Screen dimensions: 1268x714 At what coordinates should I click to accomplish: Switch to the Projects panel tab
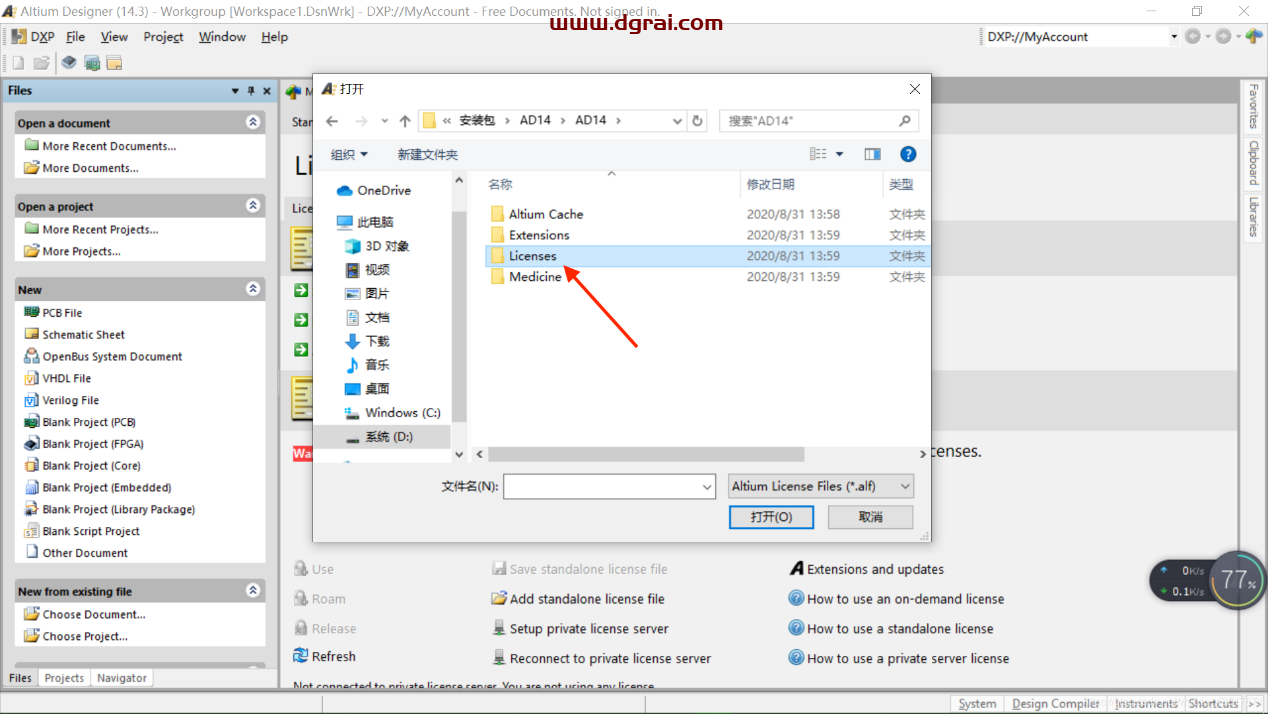(x=64, y=678)
